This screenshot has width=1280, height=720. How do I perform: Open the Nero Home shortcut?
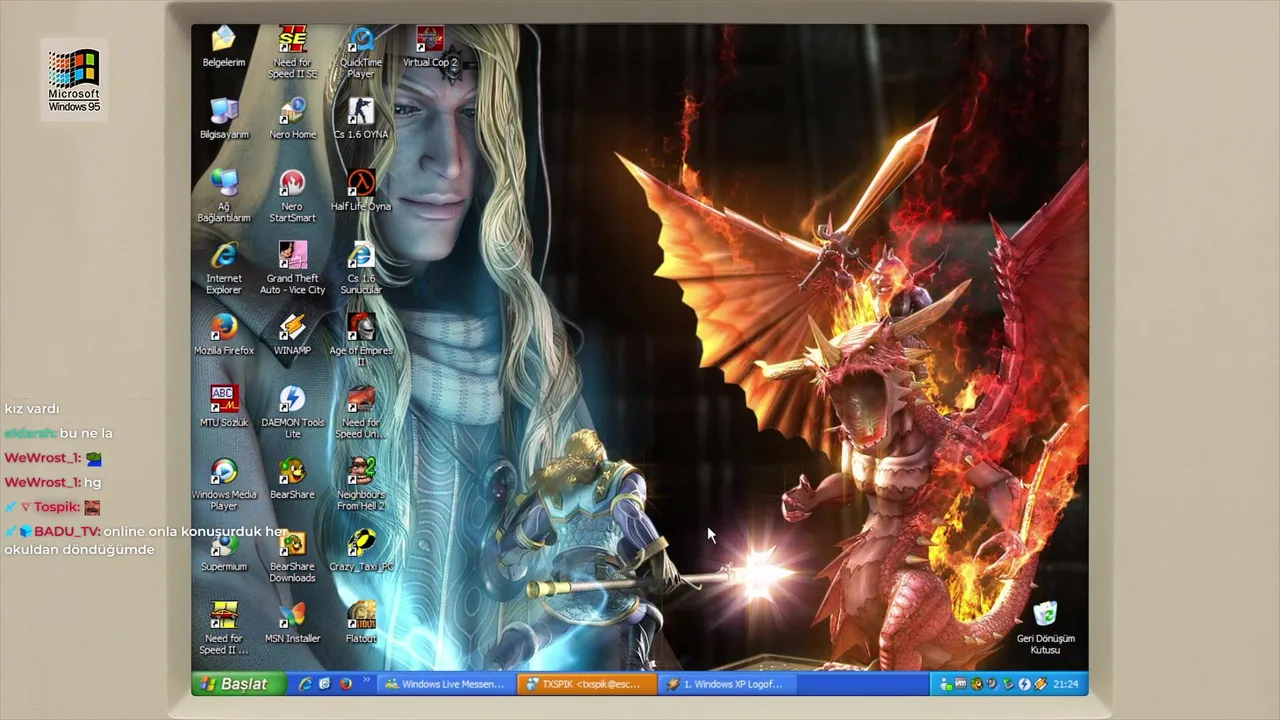click(292, 120)
